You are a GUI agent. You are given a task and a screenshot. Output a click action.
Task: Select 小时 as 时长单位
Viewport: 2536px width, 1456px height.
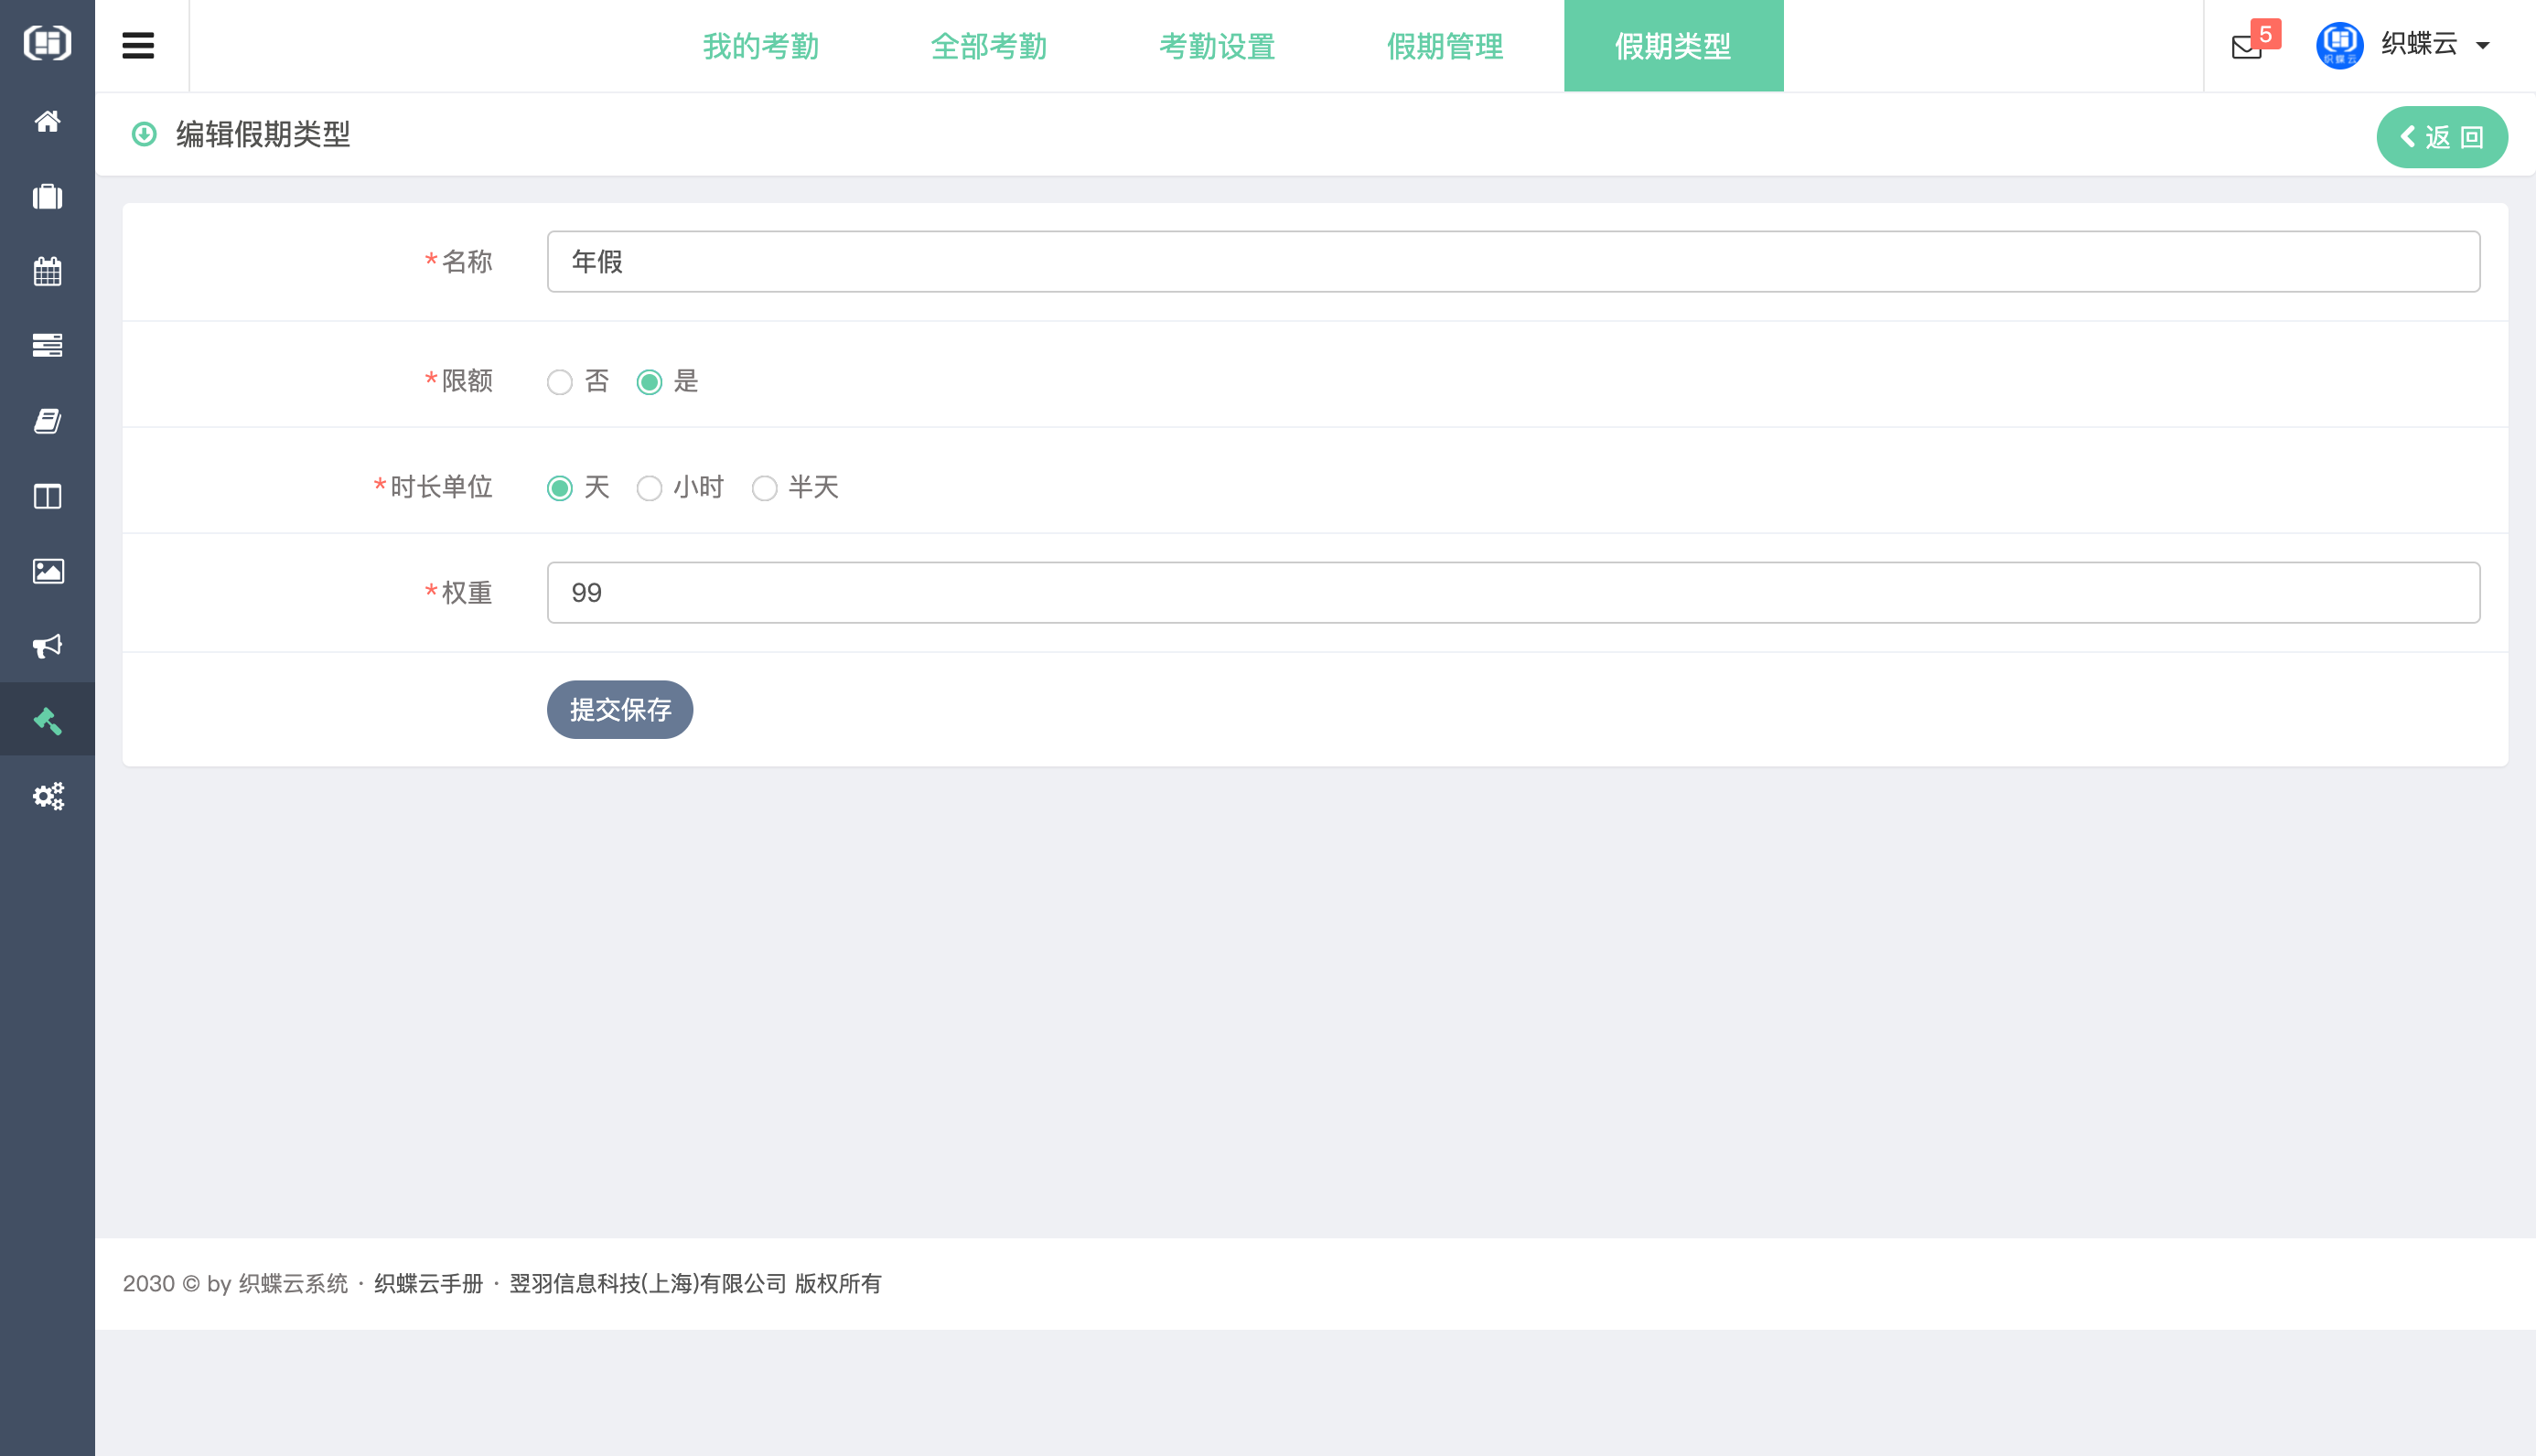click(650, 488)
